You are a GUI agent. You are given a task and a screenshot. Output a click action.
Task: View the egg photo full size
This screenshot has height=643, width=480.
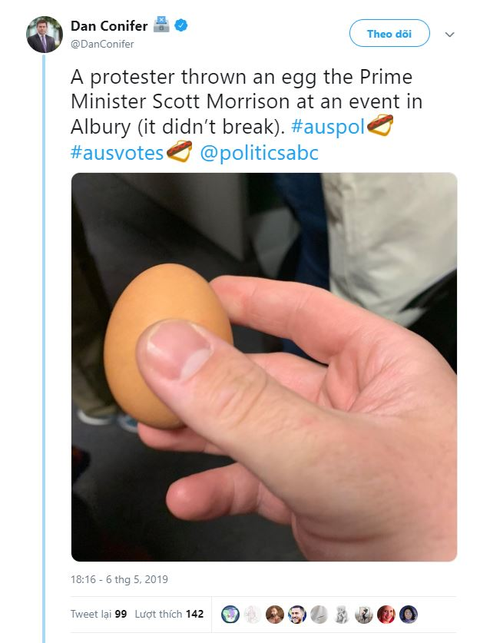(264, 367)
